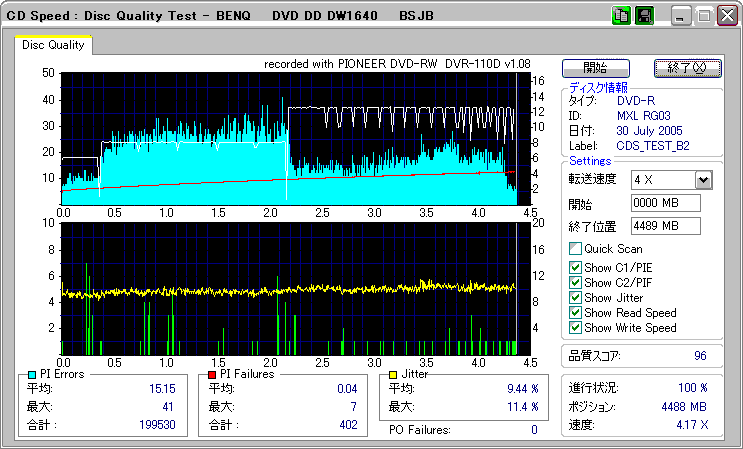Click the yellow Jitter legend square
This screenshot has height=449, width=743.
point(394,375)
